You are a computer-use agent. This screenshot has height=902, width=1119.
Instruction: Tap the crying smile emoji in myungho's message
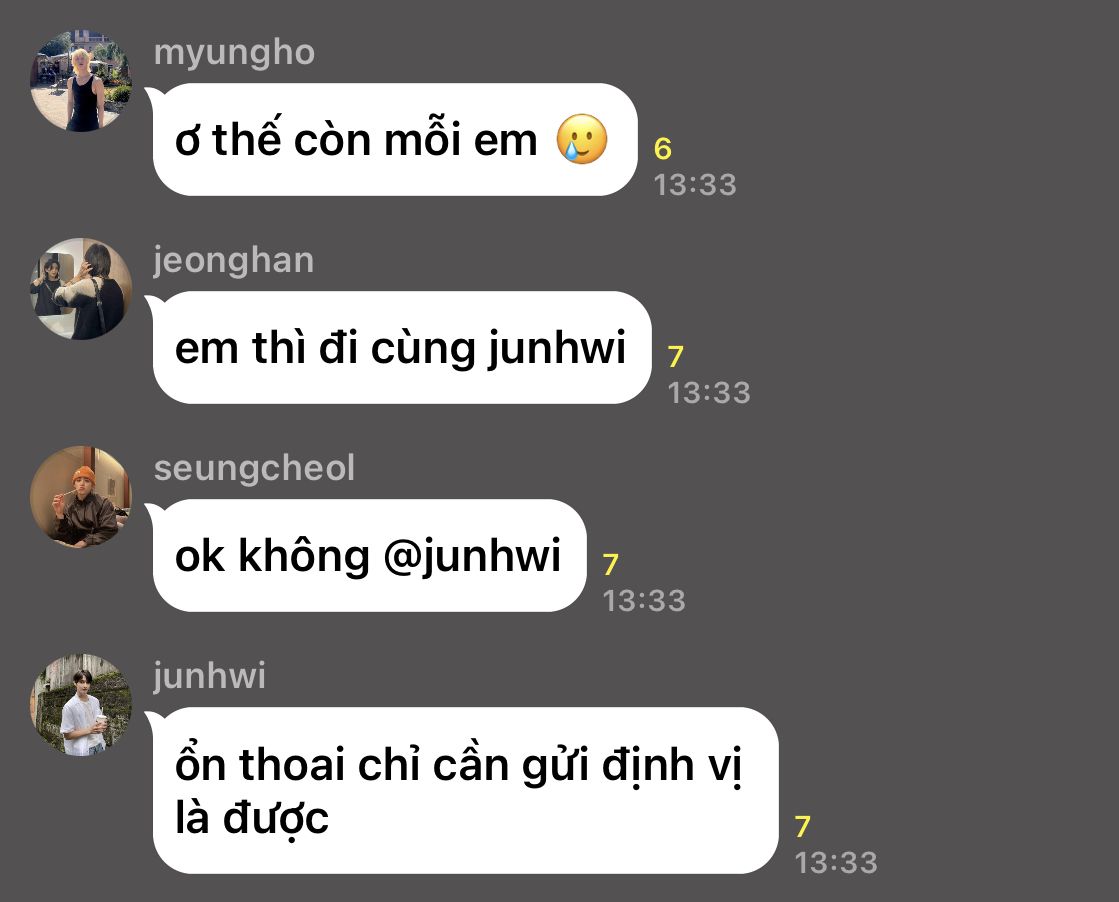[x=582, y=139]
